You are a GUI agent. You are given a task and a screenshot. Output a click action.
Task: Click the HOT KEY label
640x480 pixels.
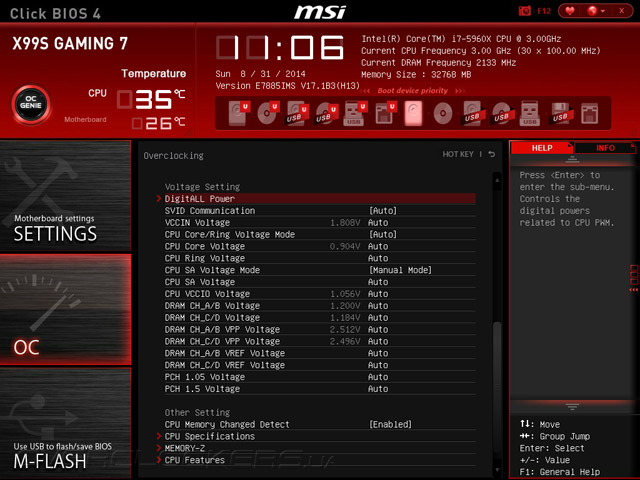(x=458, y=154)
